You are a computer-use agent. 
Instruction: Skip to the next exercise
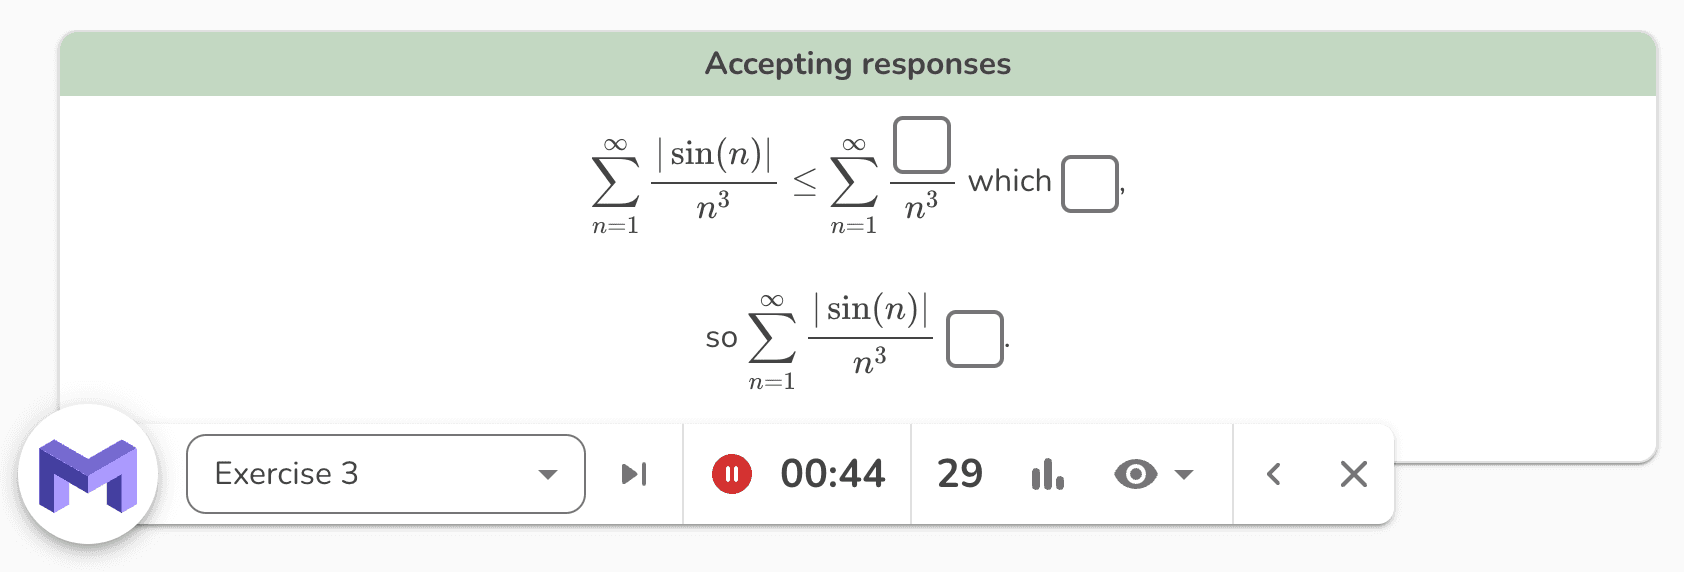pyautogui.click(x=634, y=474)
